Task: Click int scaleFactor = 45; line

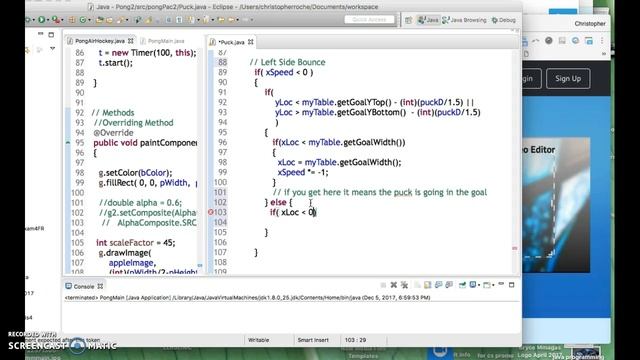Action: 136,243
